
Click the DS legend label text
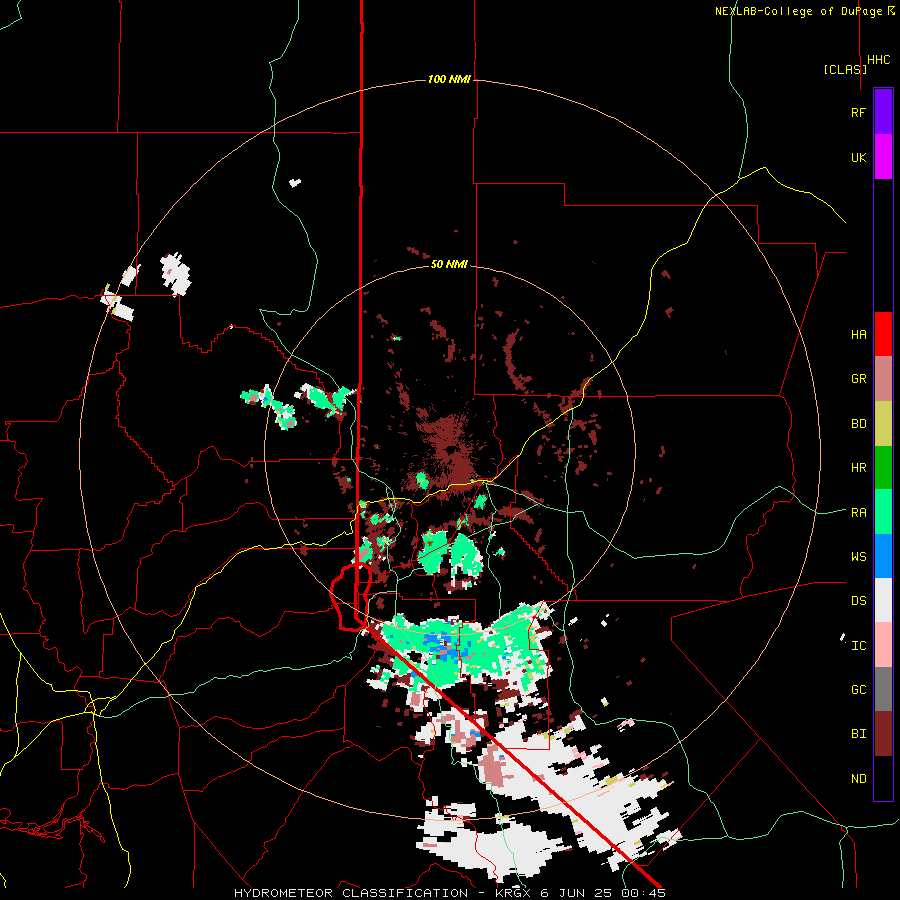859,600
